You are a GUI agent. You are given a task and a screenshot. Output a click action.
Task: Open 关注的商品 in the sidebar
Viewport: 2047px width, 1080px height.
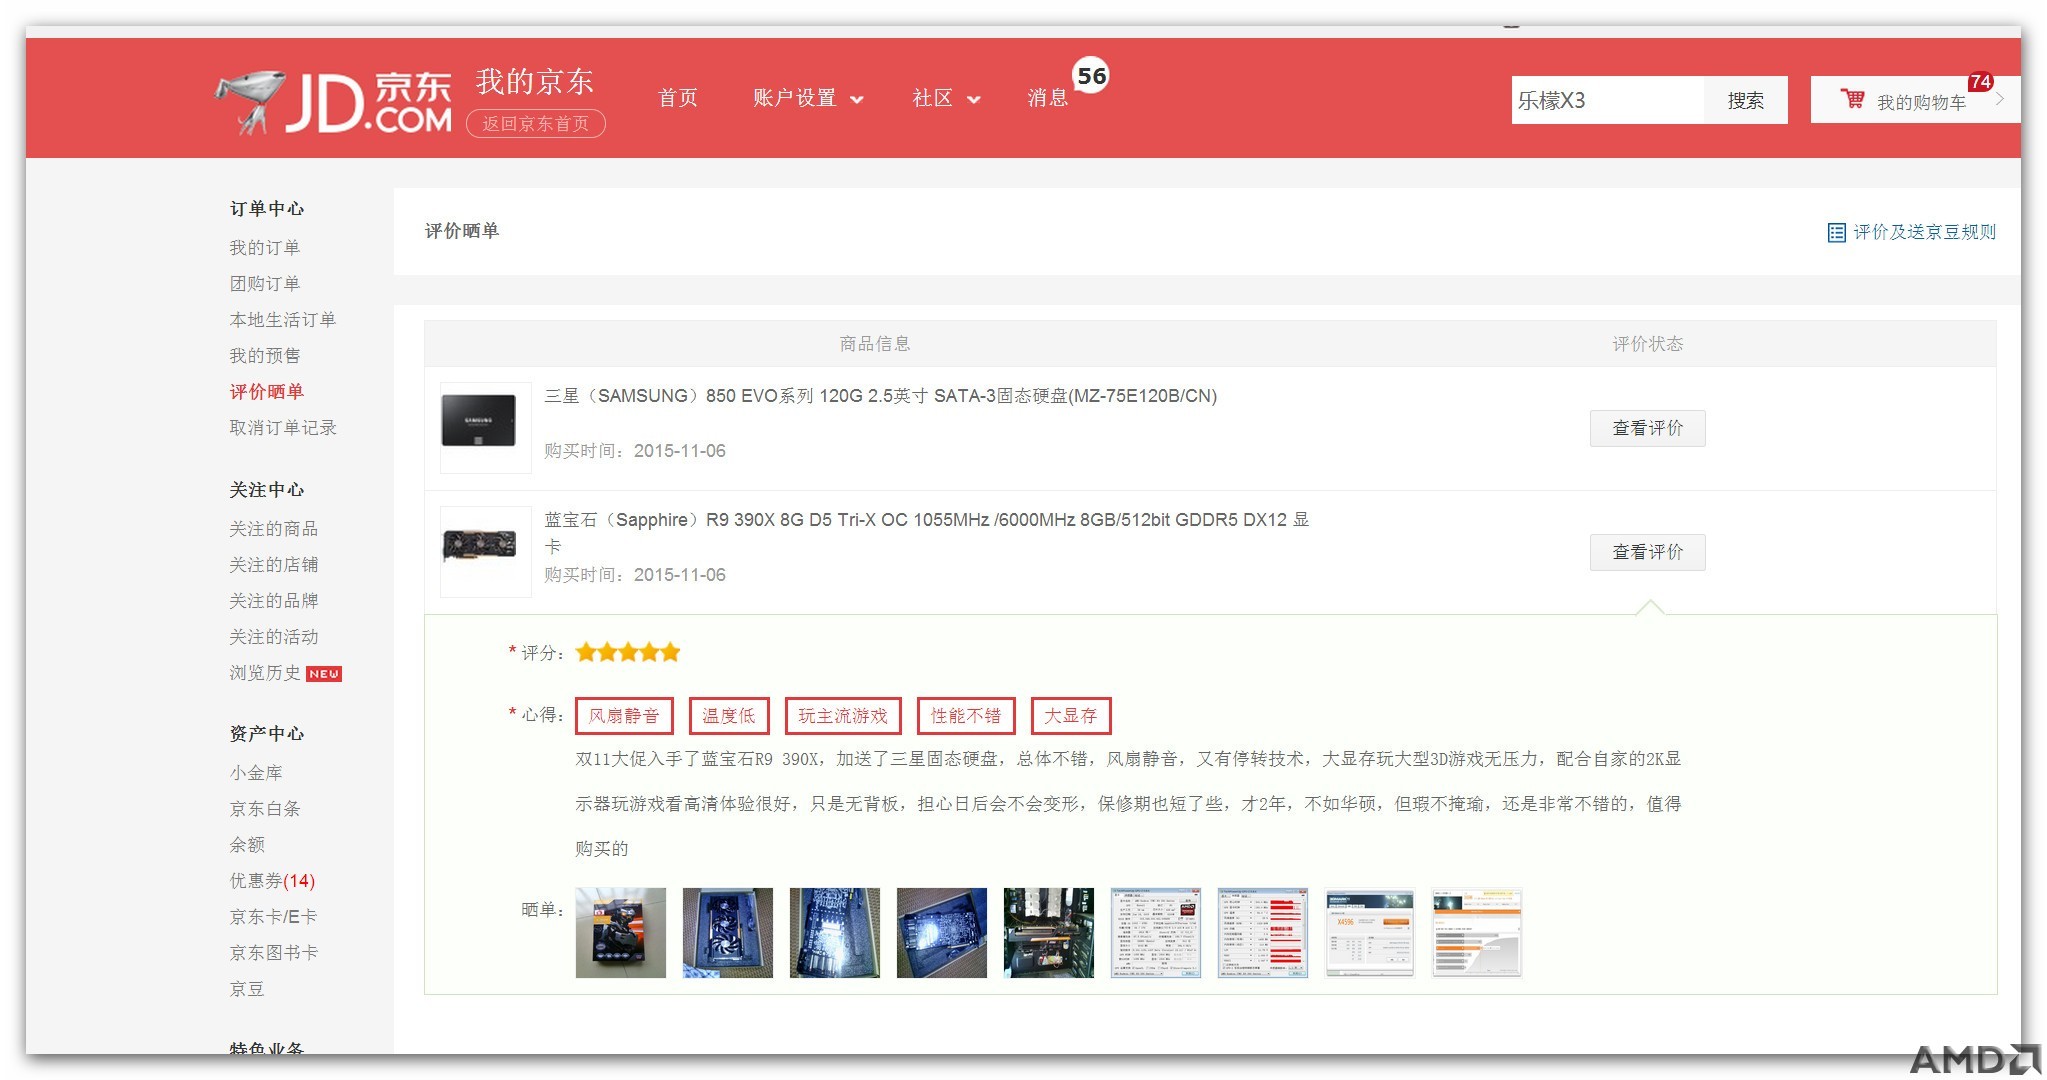(274, 529)
